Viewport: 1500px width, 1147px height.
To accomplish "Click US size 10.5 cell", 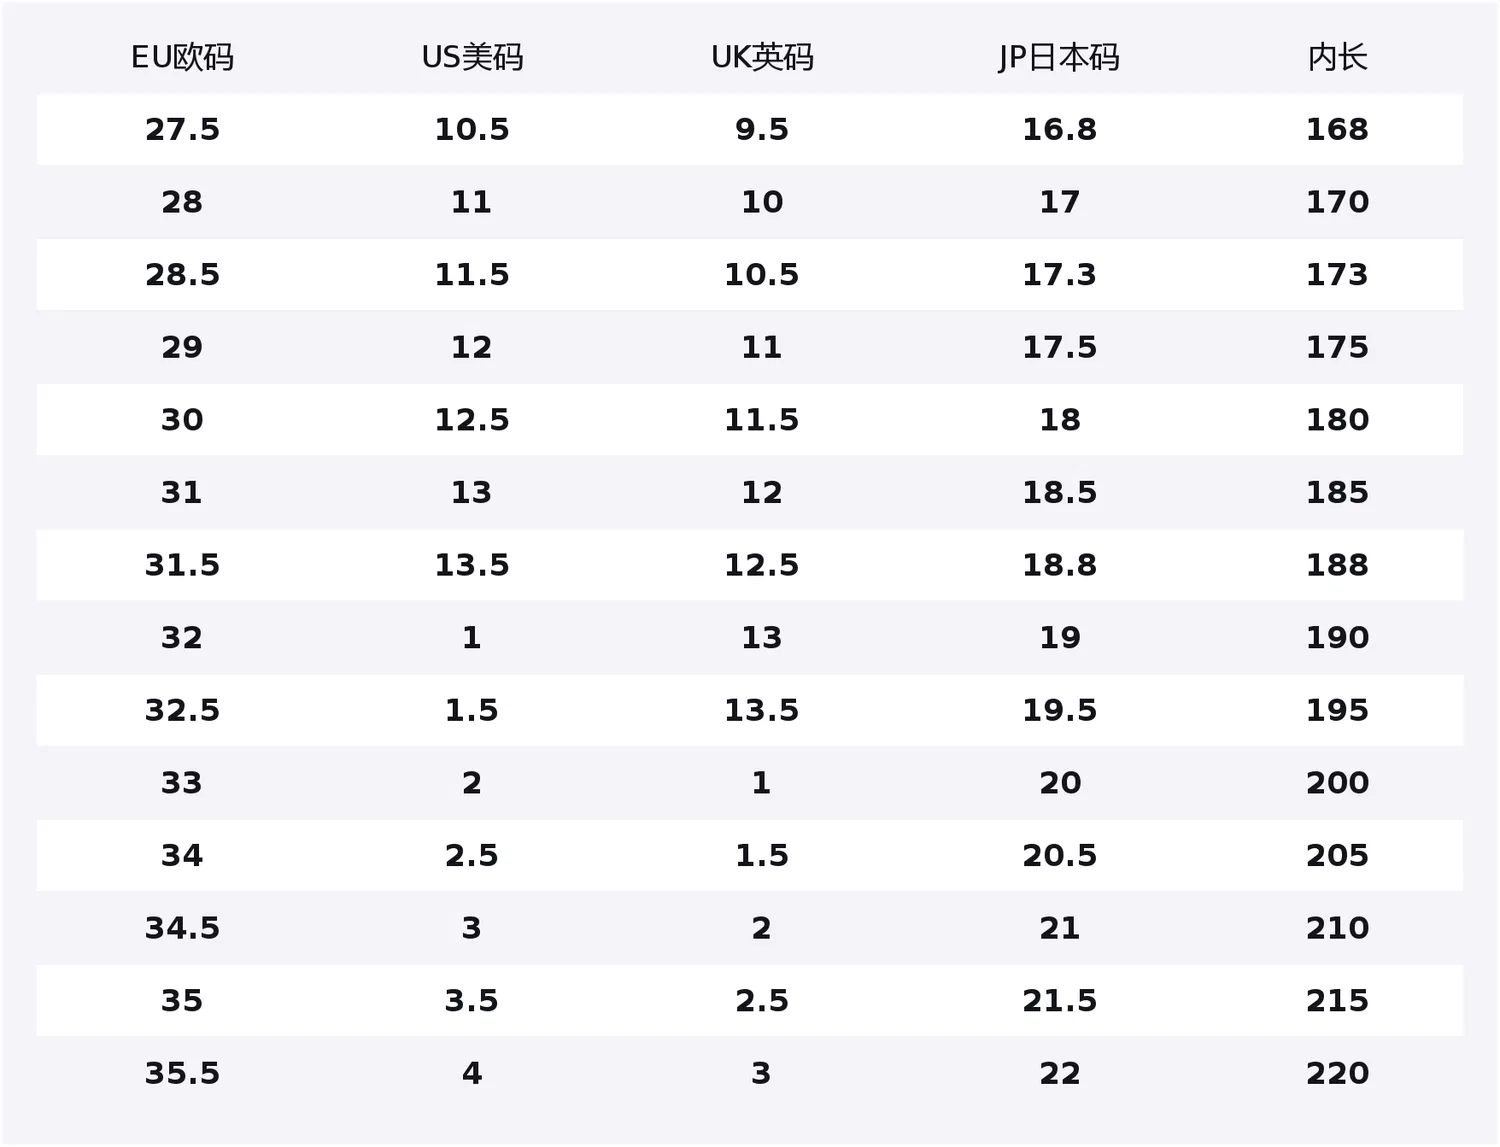I will pos(472,129).
